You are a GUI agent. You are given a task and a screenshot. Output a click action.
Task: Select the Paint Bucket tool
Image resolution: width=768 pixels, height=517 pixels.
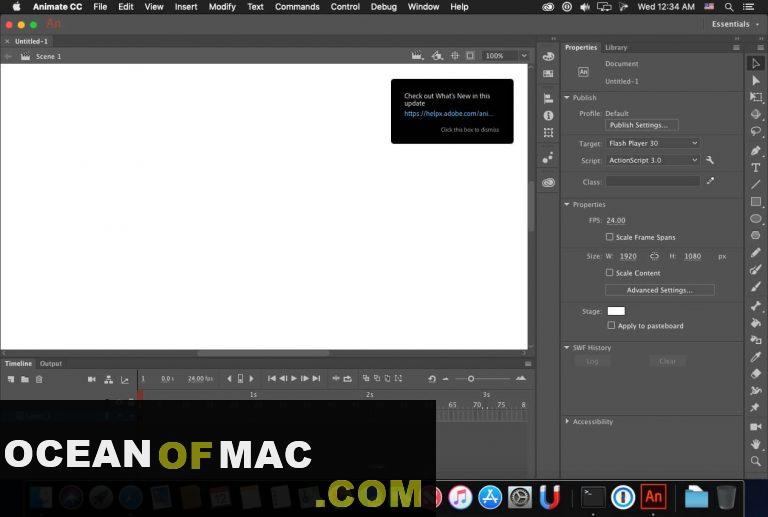click(756, 323)
